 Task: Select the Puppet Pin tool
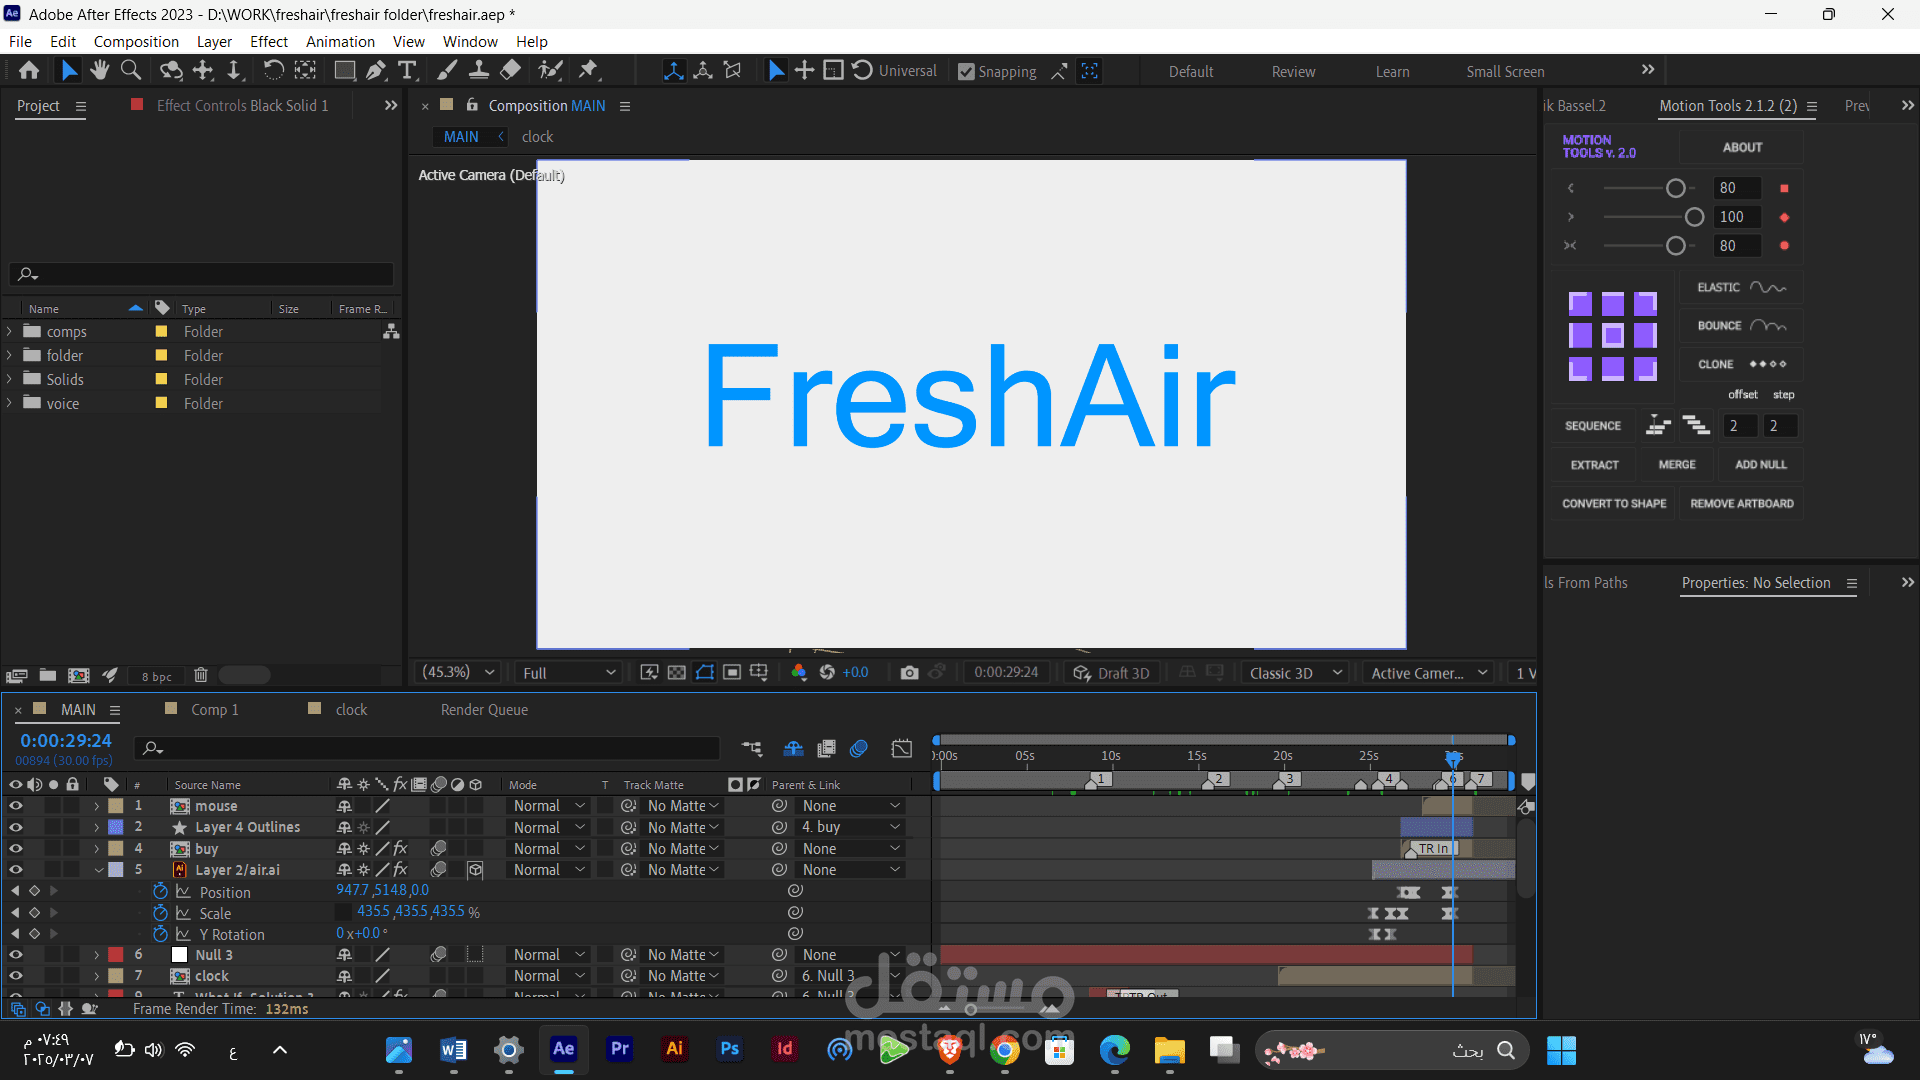click(x=588, y=70)
